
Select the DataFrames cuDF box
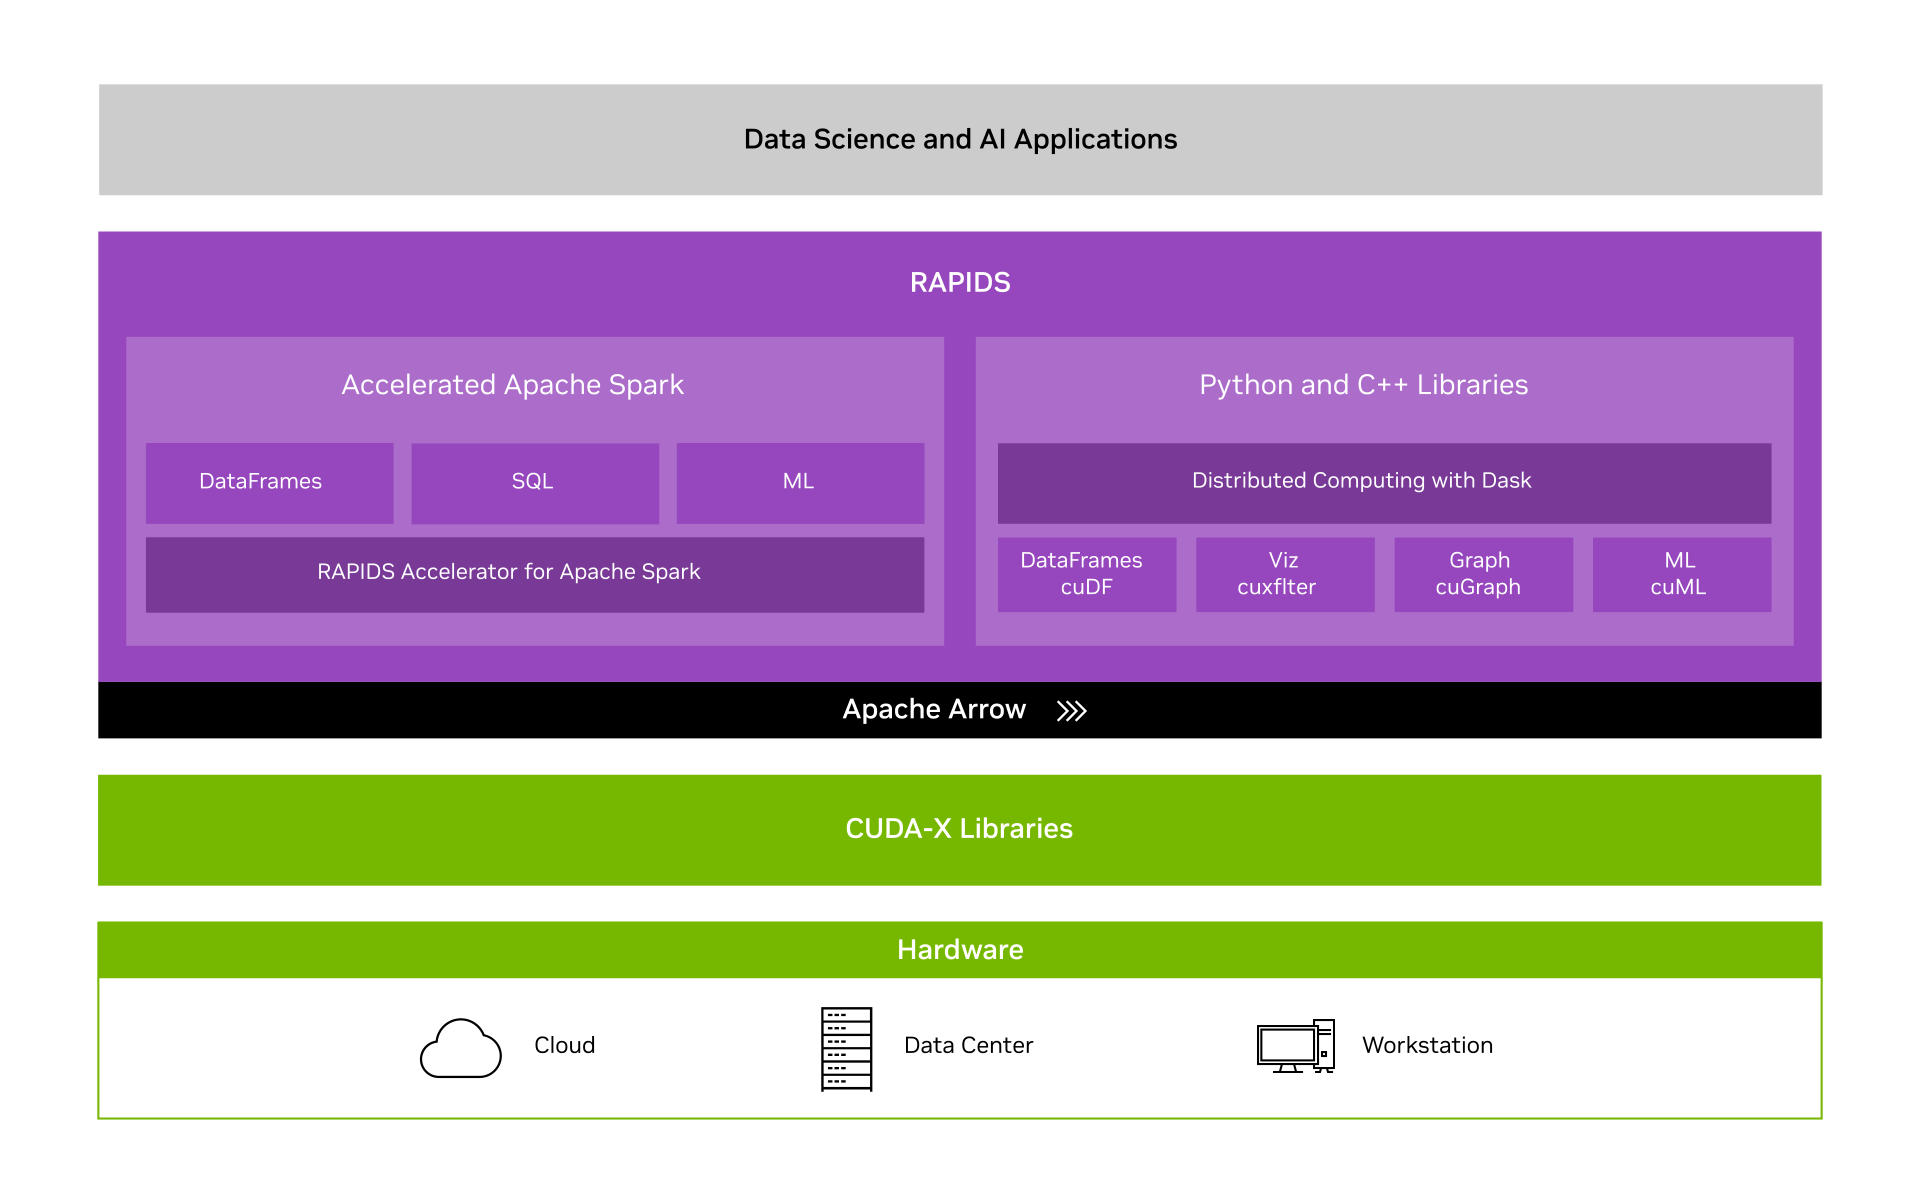[x=1087, y=575]
